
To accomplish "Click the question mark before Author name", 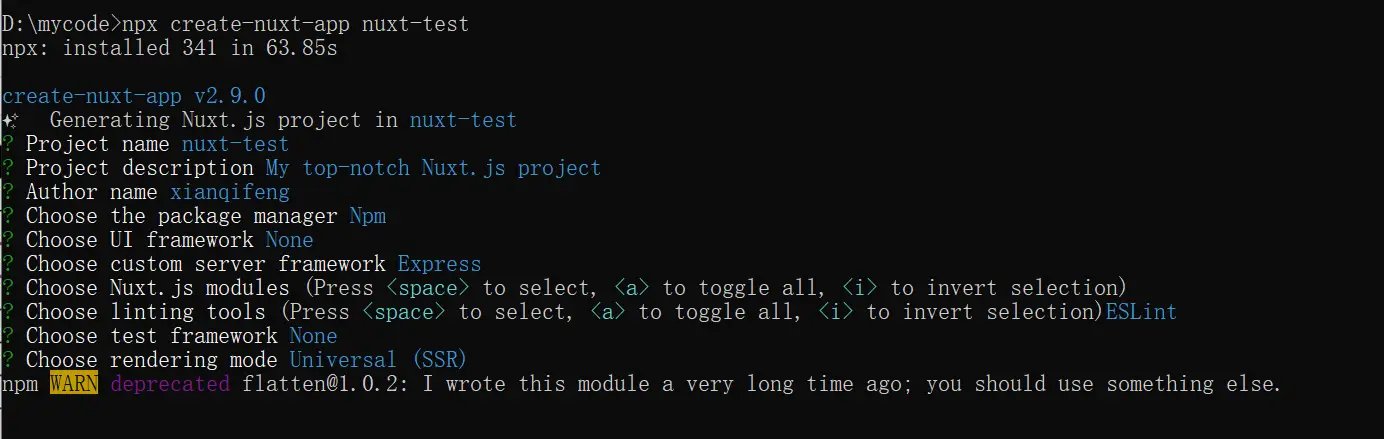I will click(7, 192).
